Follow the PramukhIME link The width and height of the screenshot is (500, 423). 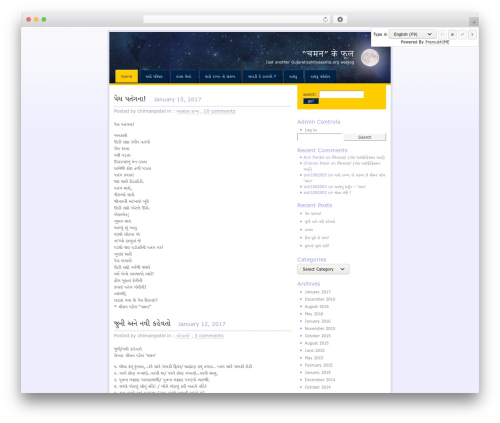point(437,42)
